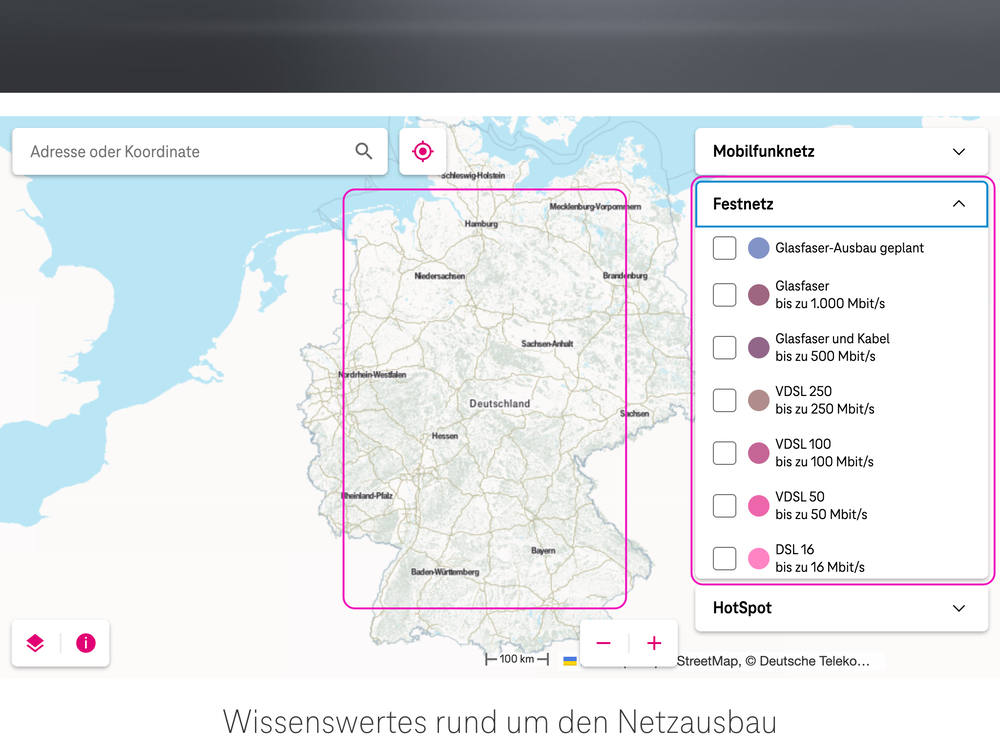Viewport: 1000px width, 750px height.
Task: Check the VDSL 250 layer box
Action: (724, 400)
